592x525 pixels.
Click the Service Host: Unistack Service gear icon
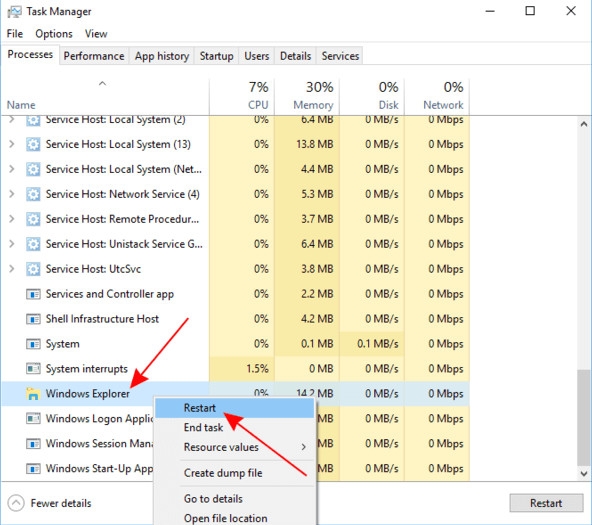pyautogui.click(x=33, y=244)
